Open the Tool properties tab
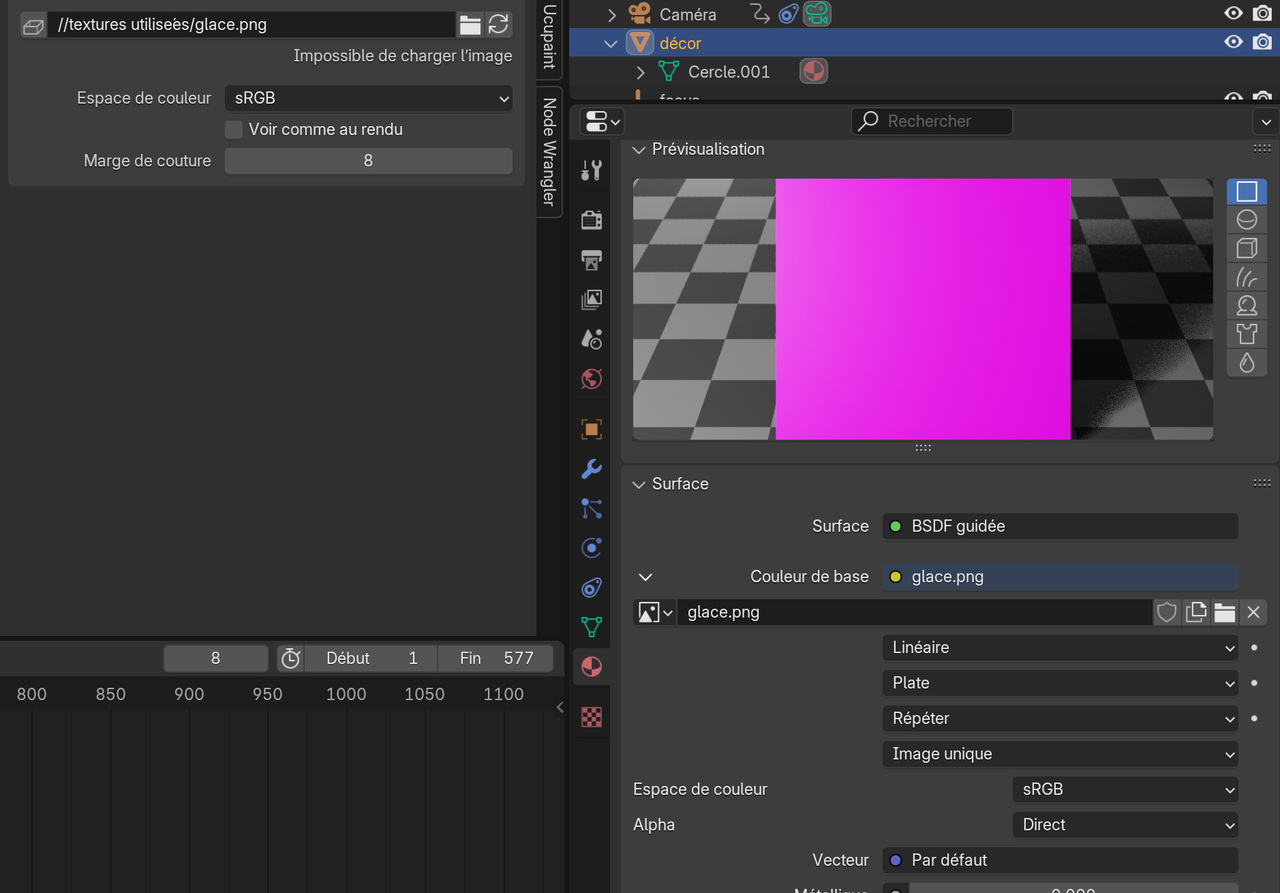This screenshot has height=893, width=1280. (x=591, y=170)
